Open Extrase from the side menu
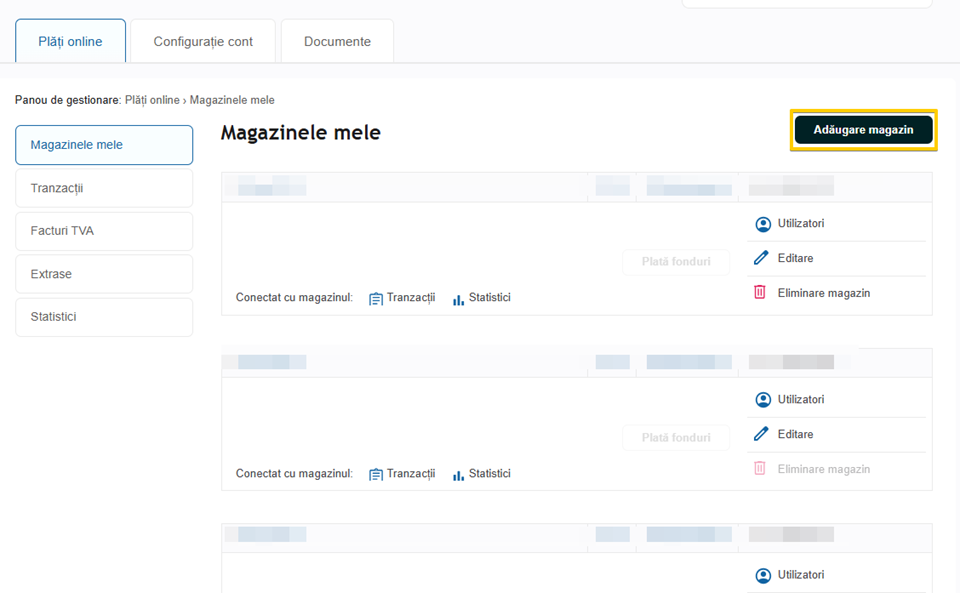960x593 pixels. pyautogui.click(x=104, y=274)
